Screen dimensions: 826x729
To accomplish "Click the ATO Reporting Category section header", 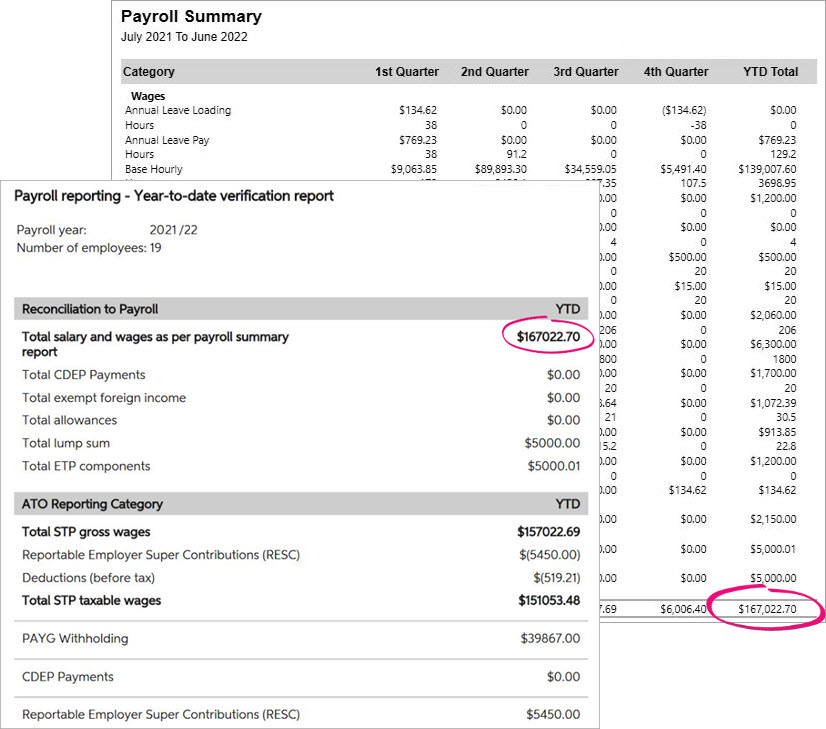I will pos(92,504).
